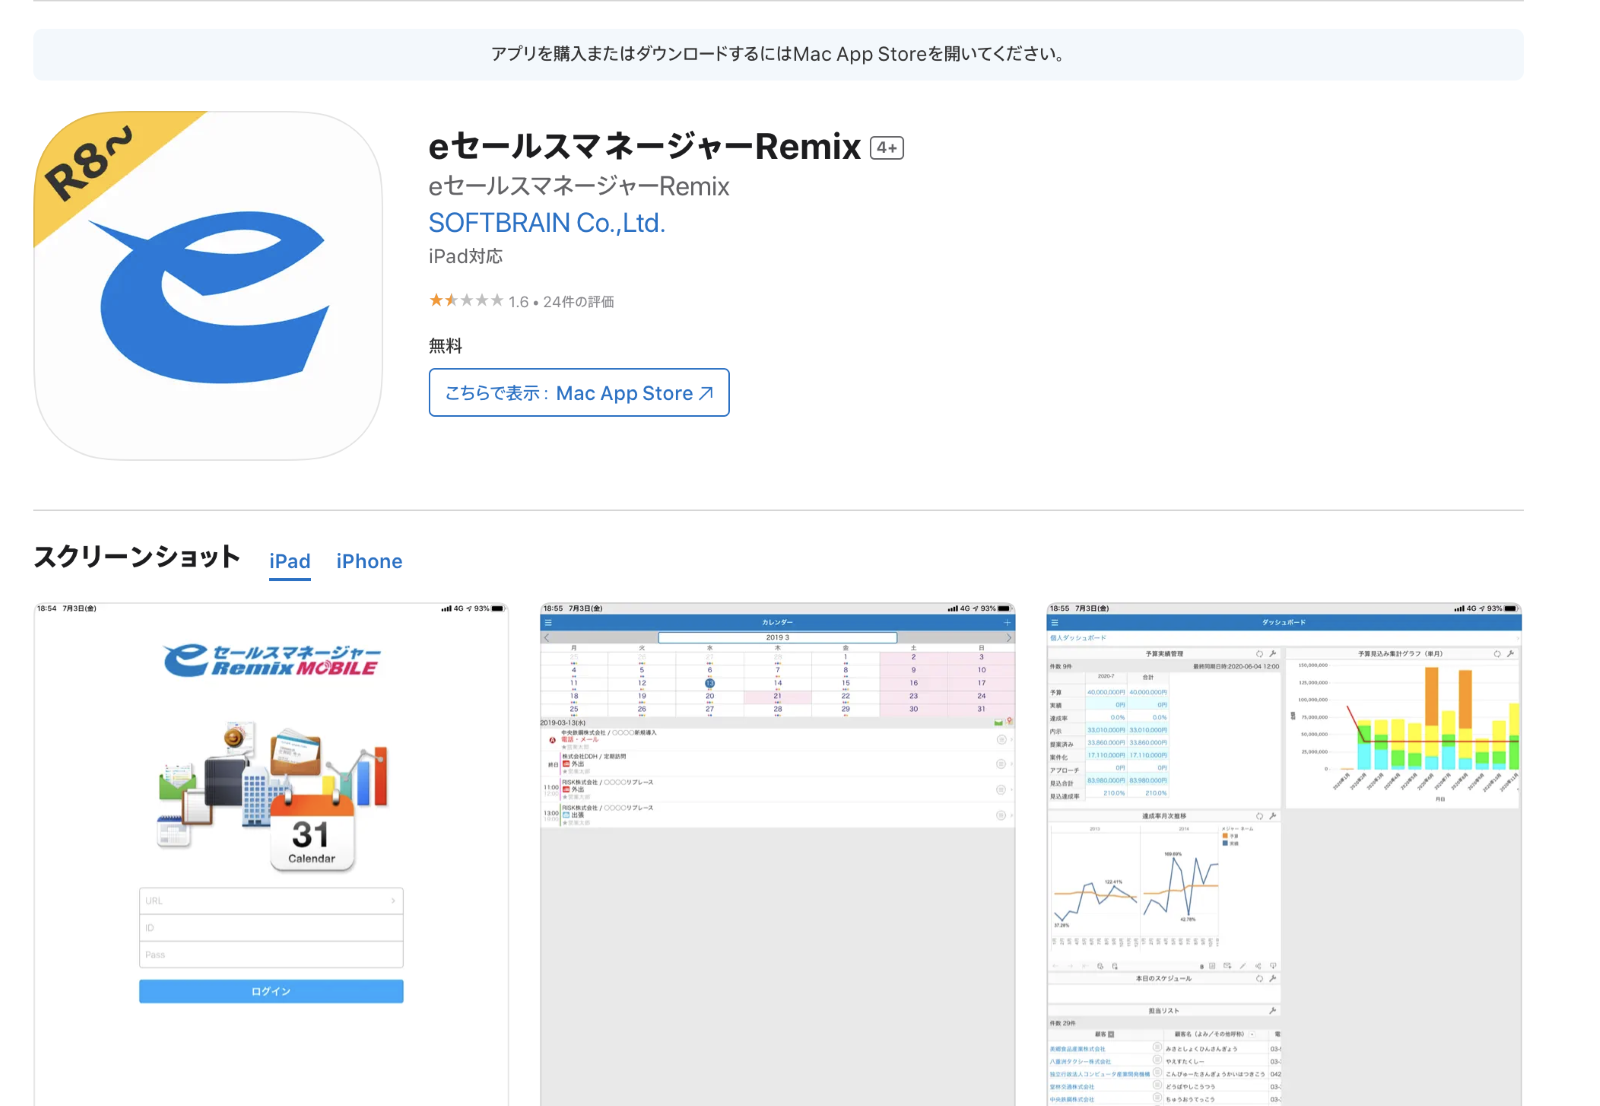Click the refresh icon on 予算見込み集計グラフ panel
This screenshot has width=1600, height=1106.
coord(1496,653)
